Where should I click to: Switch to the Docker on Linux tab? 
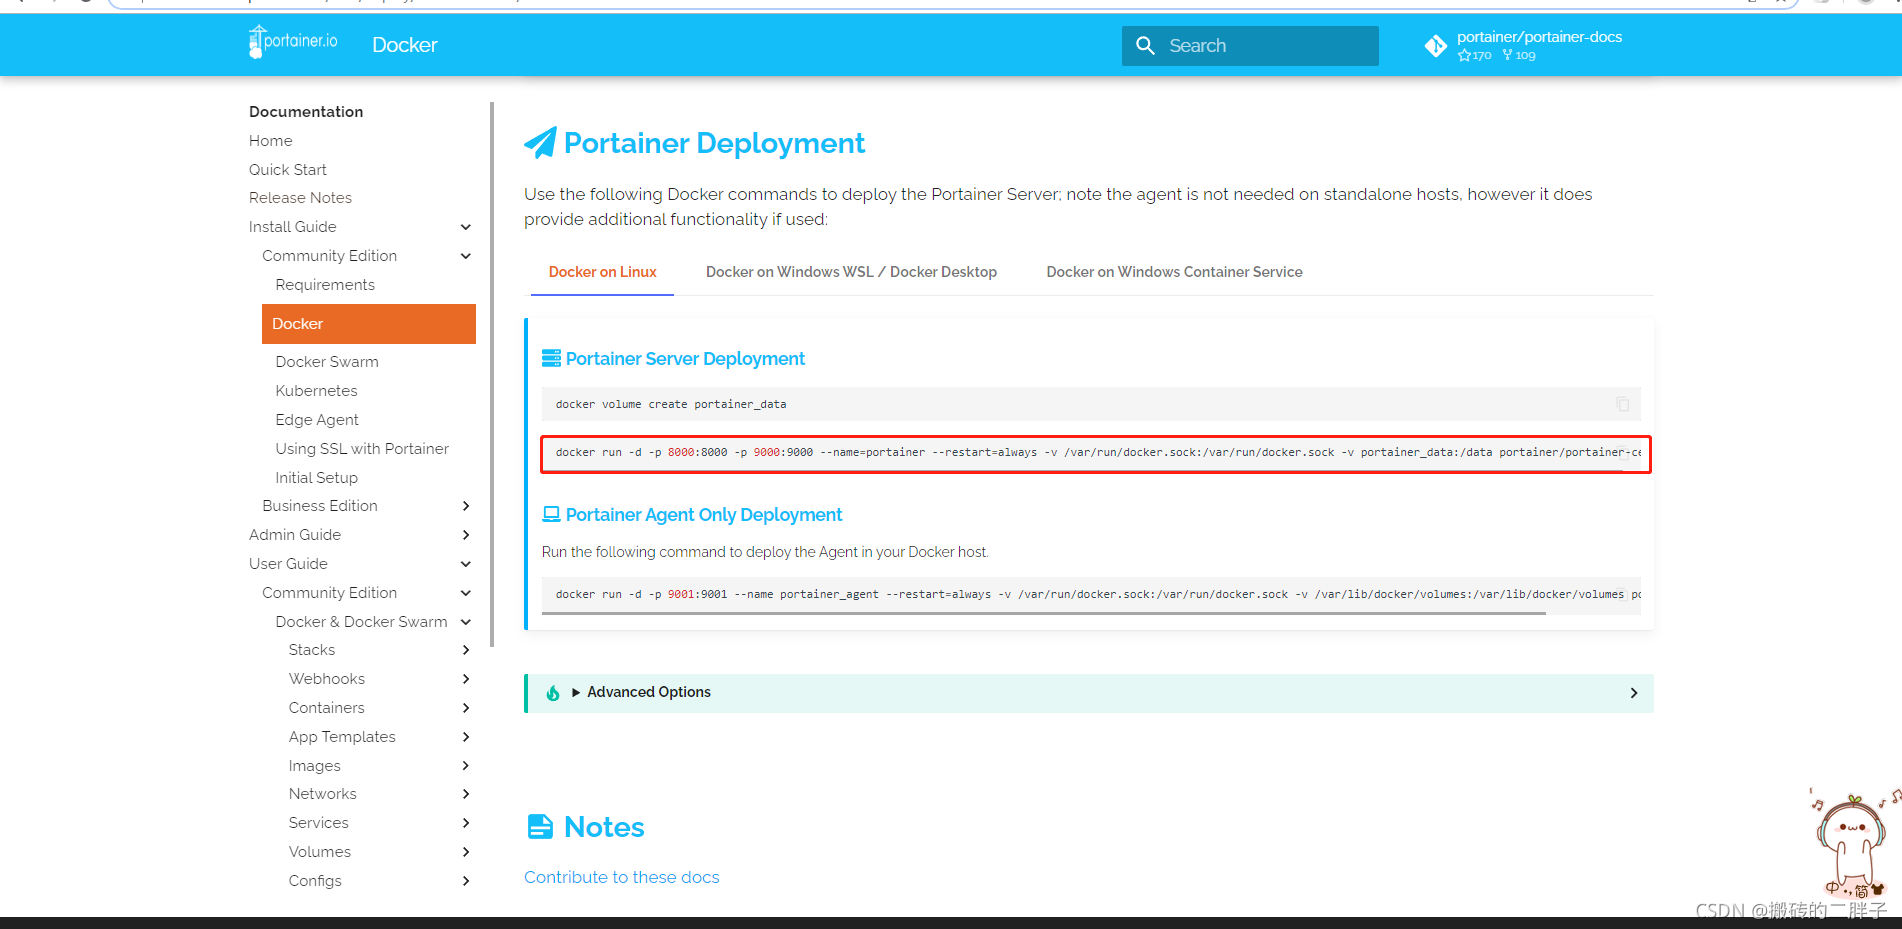602,272
